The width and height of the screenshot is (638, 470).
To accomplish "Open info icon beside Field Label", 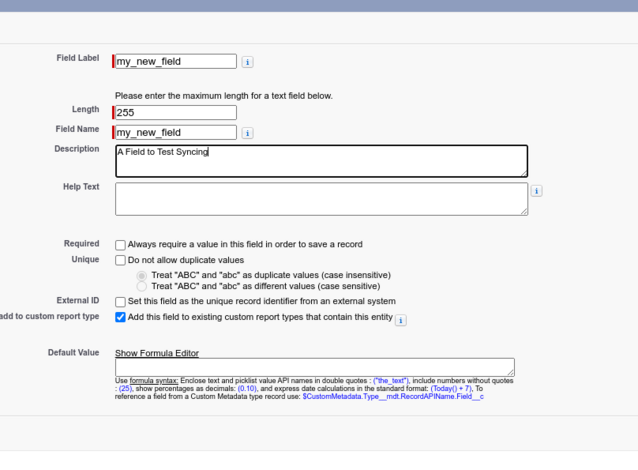I will tap(247, 62).
